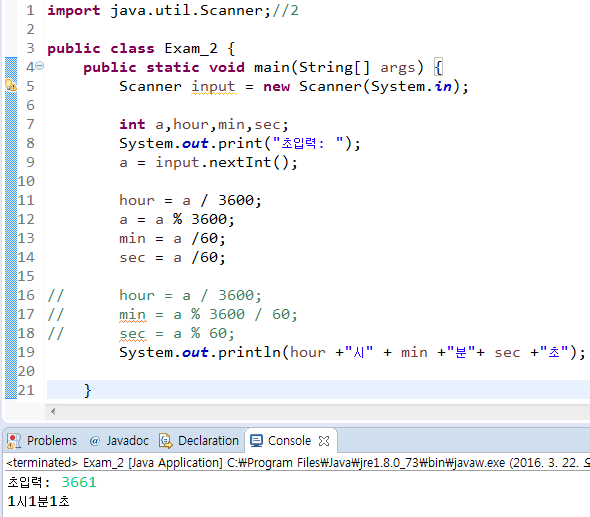Click 'String[] args' parameter on line 4
Image resolution: width=590 pixels, height=517 pixels.
pyautogui.click(x=358, y=68)
